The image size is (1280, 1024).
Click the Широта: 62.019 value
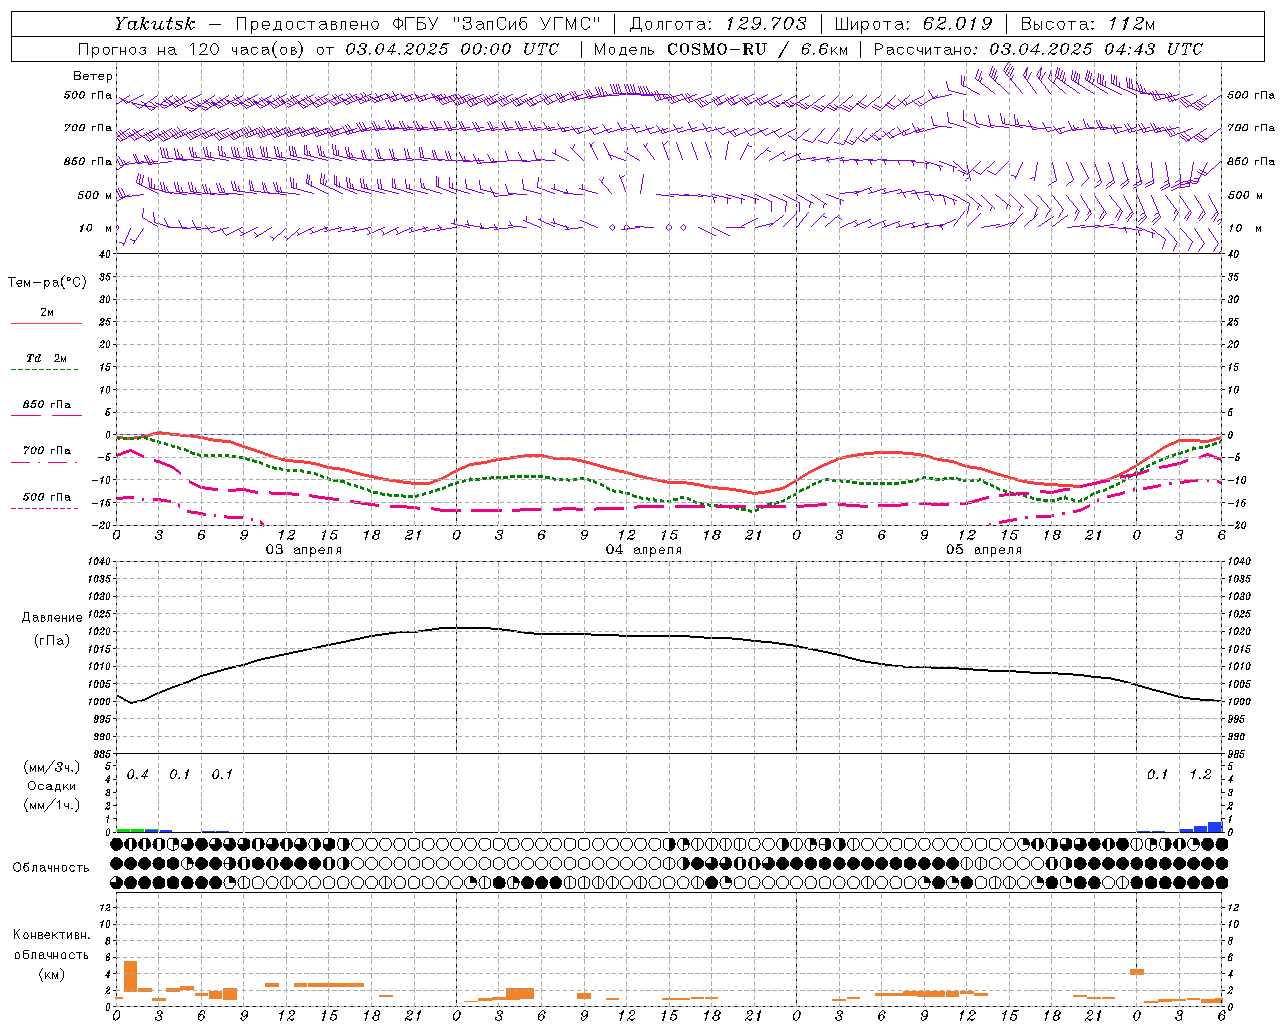coord(913,24)
